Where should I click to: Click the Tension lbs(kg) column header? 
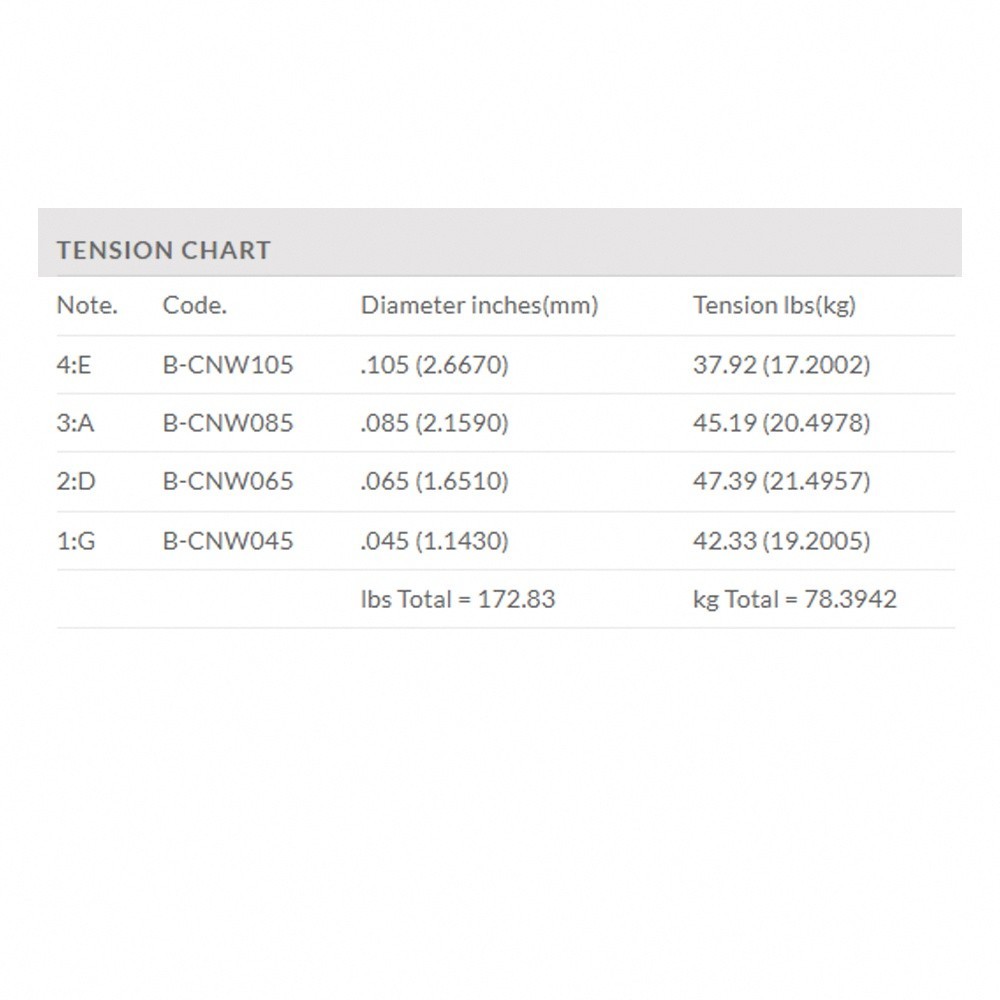pyautogui.click(x=774, y=306)
